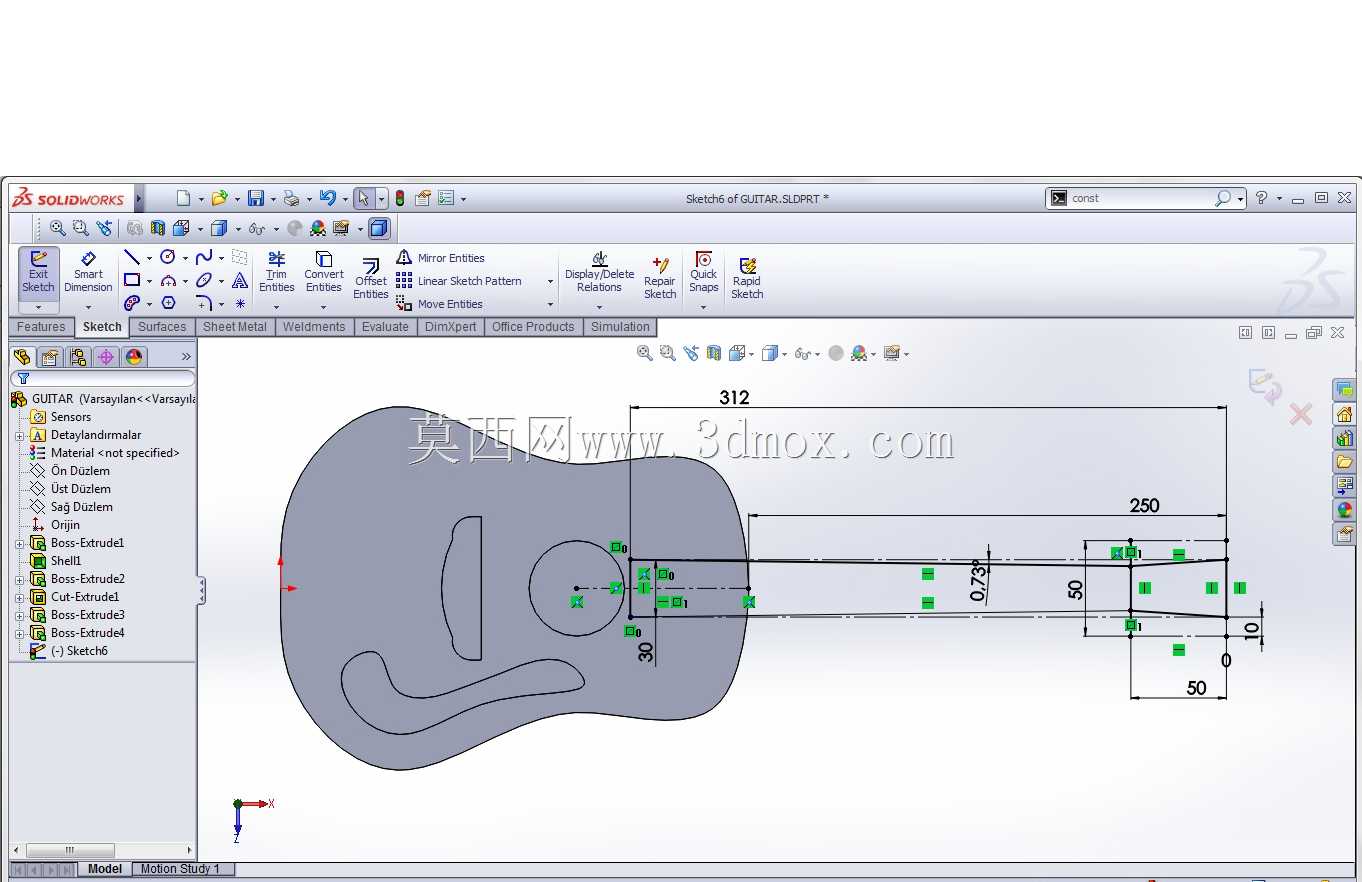The width and height of the screenshot is (1362, 882).
Task: Open the Quick Snaps dropdown arrow
Action: tap(703, 307)
